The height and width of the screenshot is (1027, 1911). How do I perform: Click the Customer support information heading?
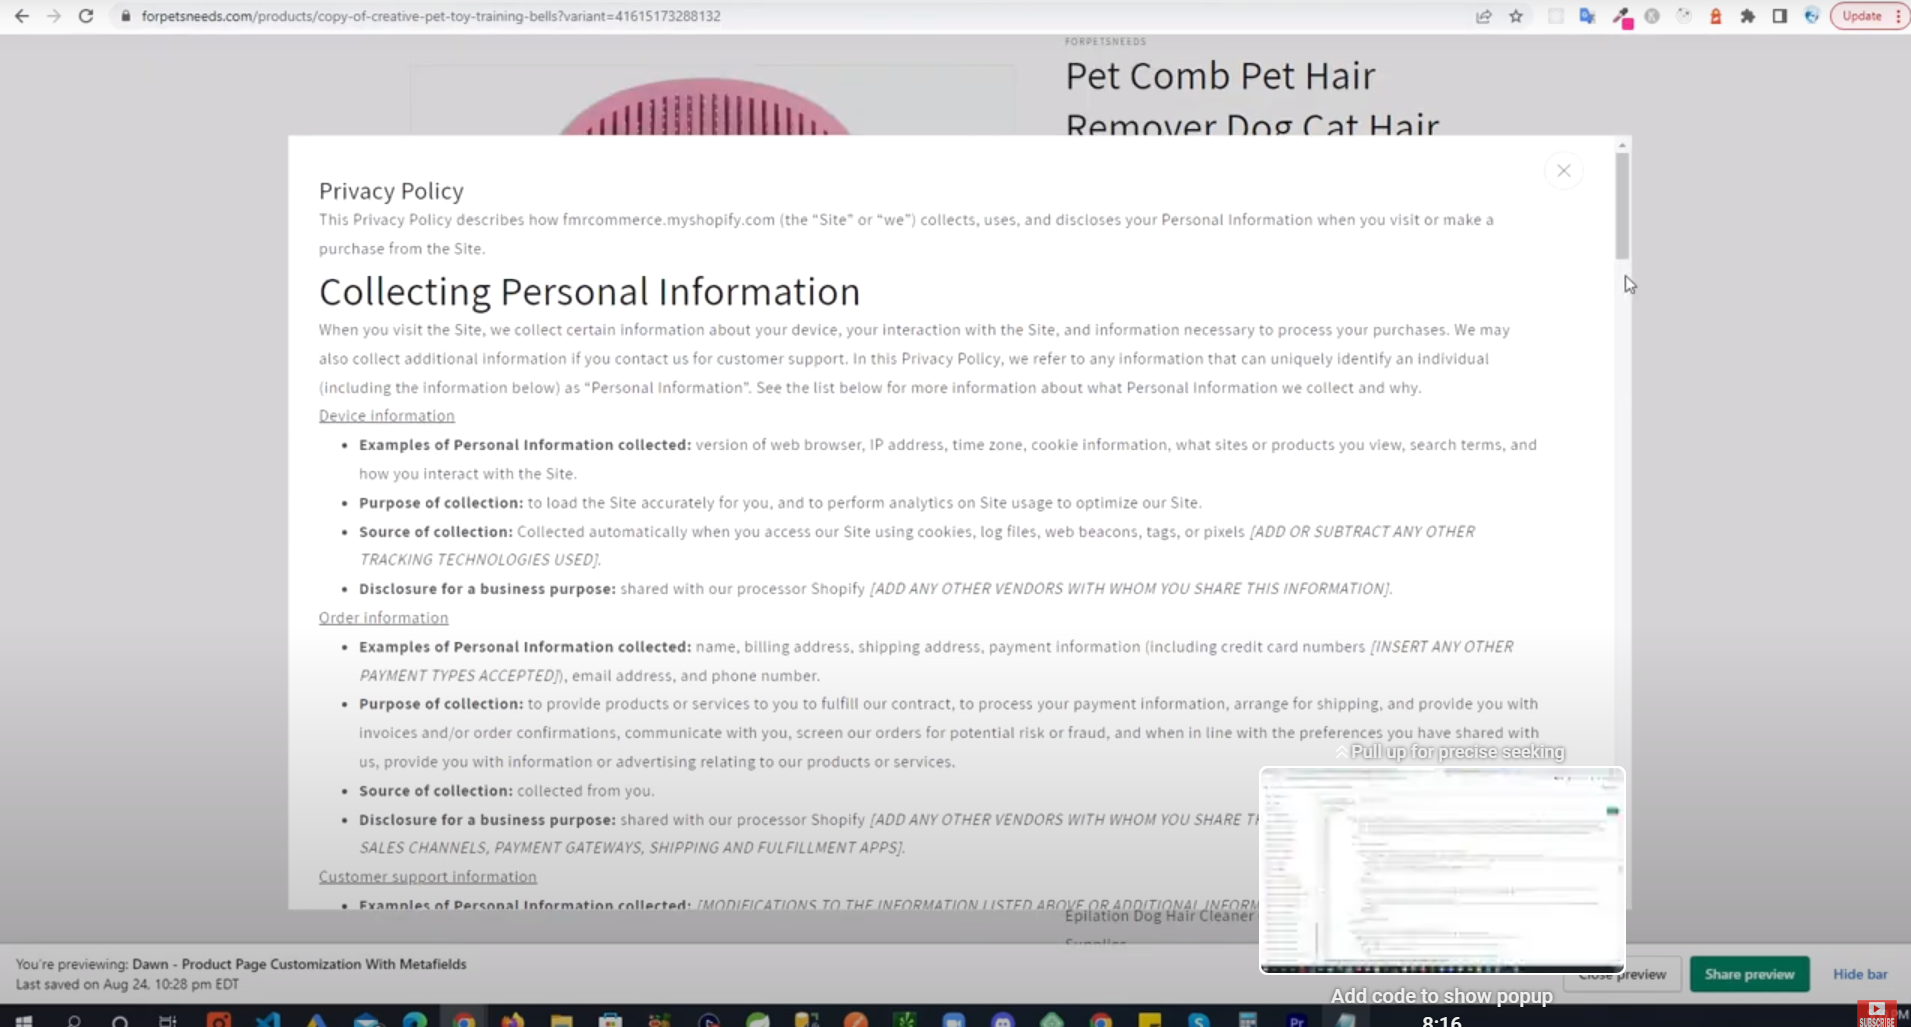click(427, 877)
